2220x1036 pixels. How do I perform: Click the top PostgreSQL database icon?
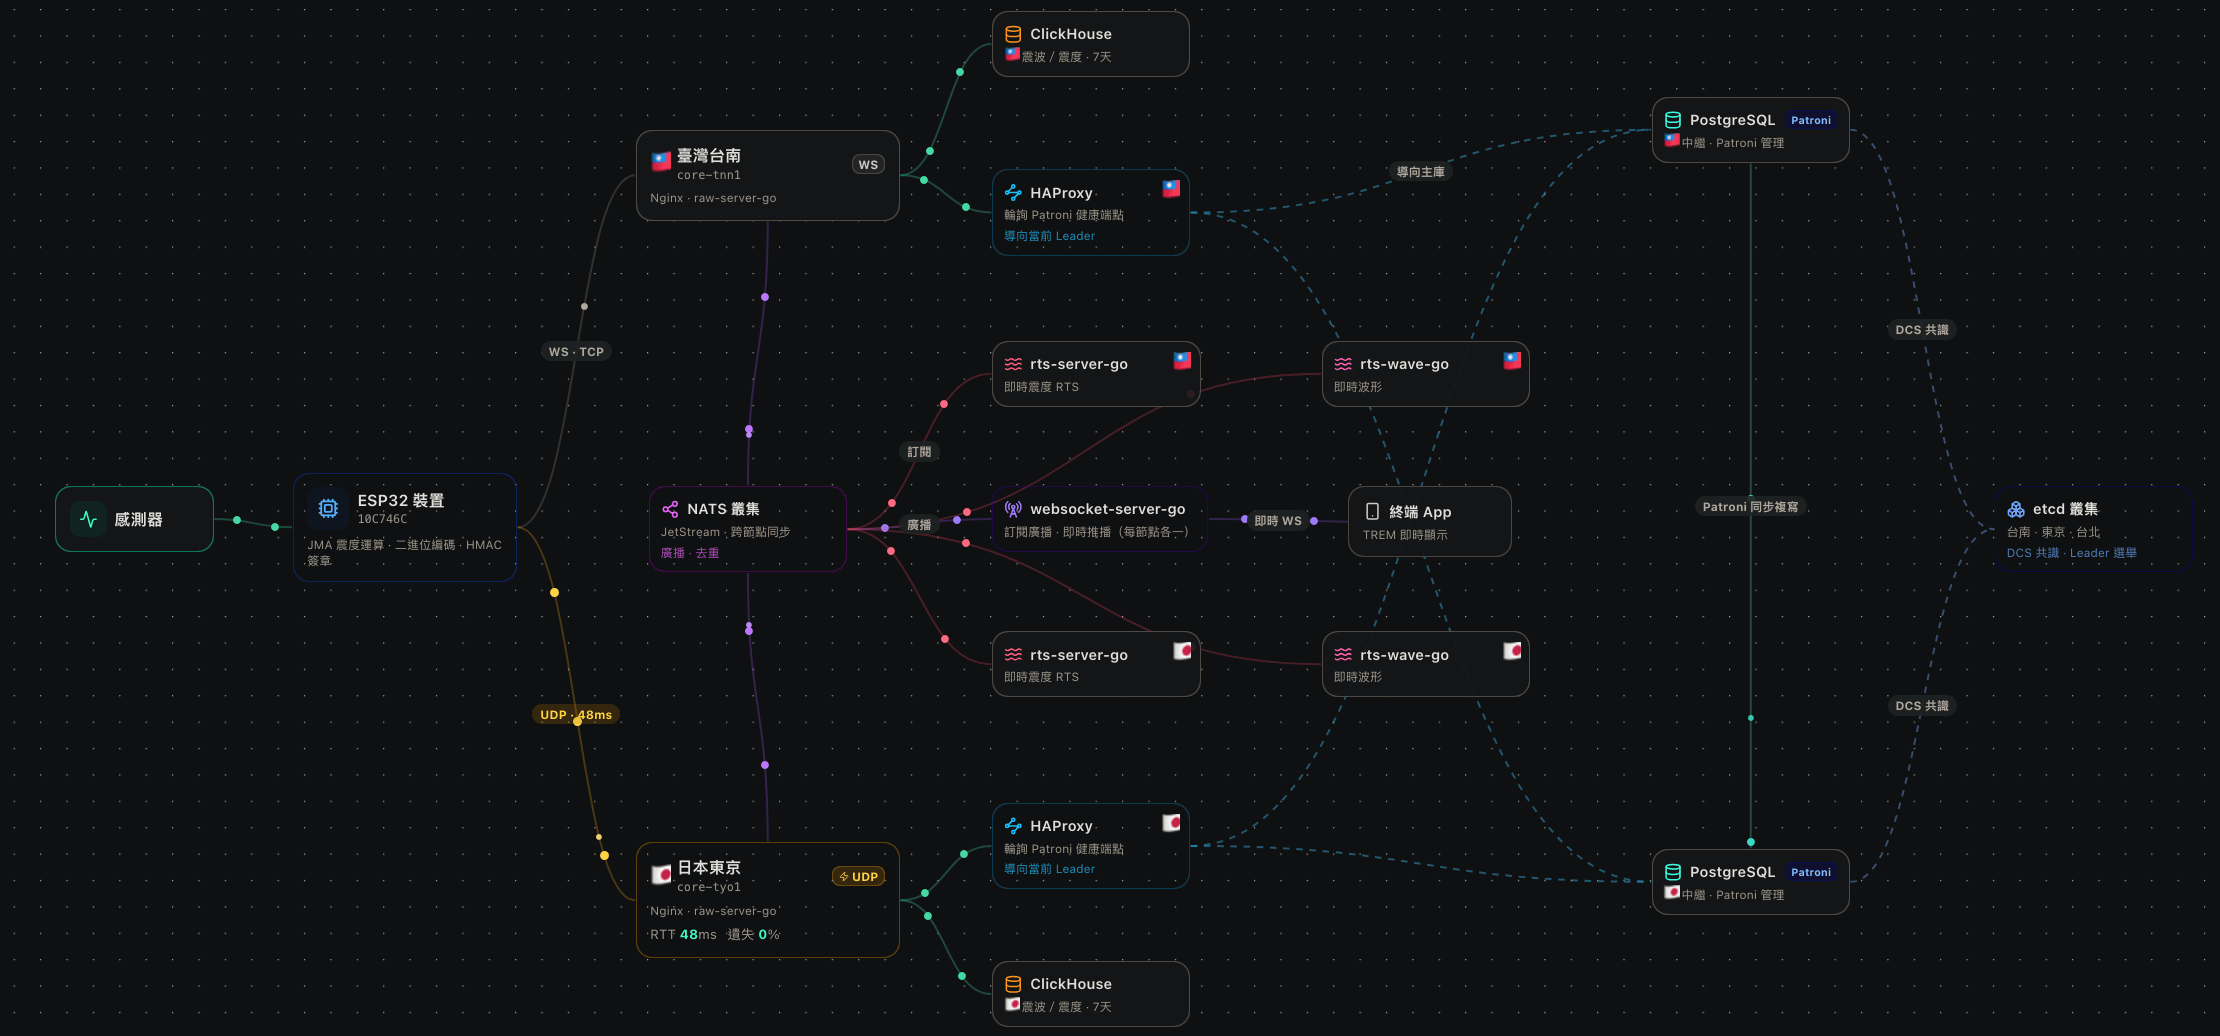point(1673,120)
